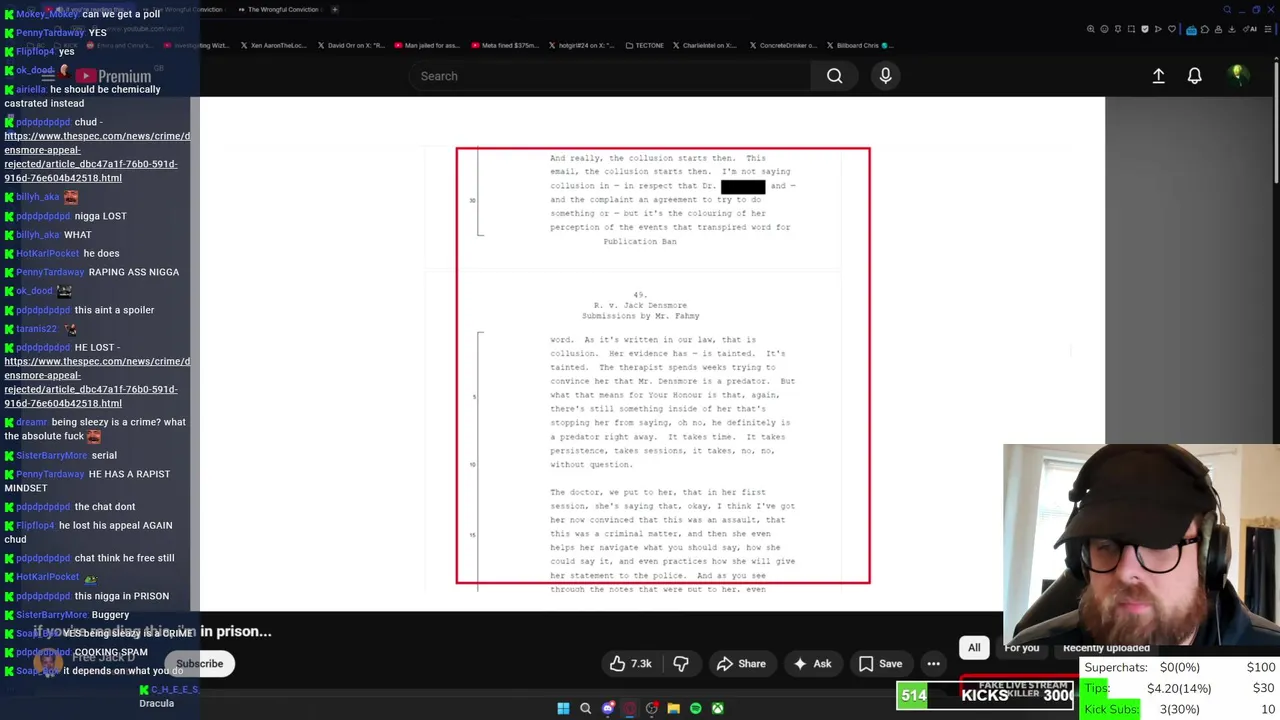The height and width of the screenshot is (720, 1280).
Task: Open first thespec.com Densmore appeal link in chat
Action: (96, 157)
